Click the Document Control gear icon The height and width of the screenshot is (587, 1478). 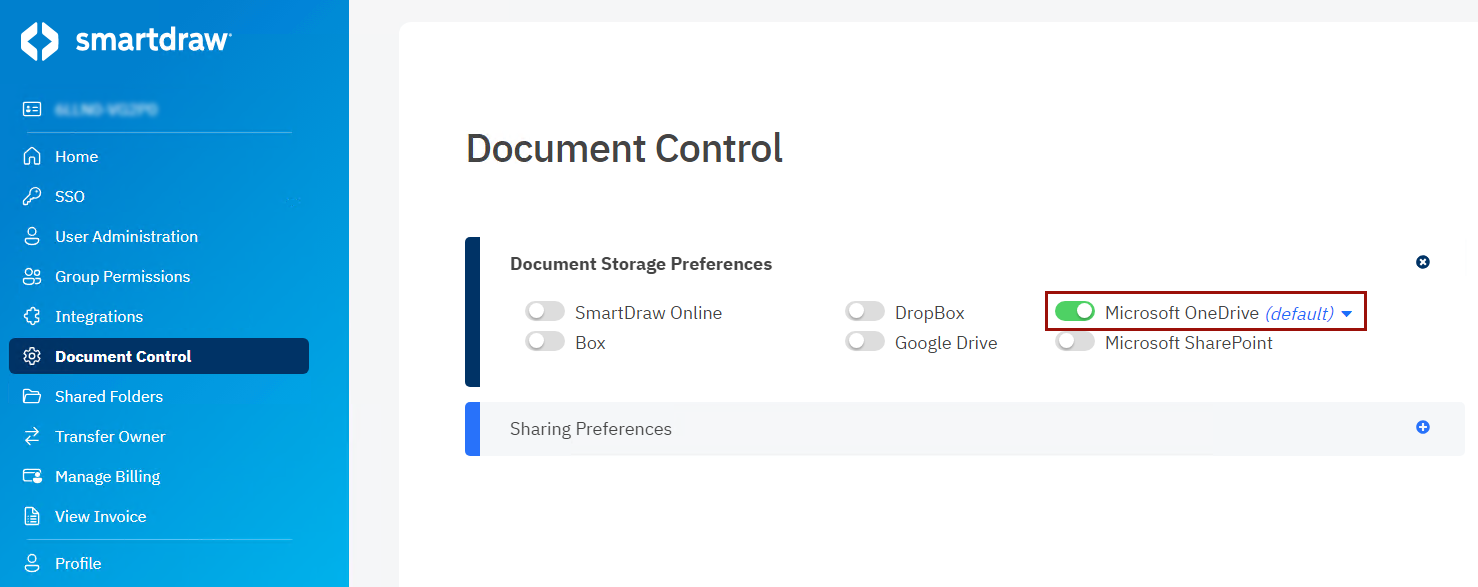coord(32,356)
